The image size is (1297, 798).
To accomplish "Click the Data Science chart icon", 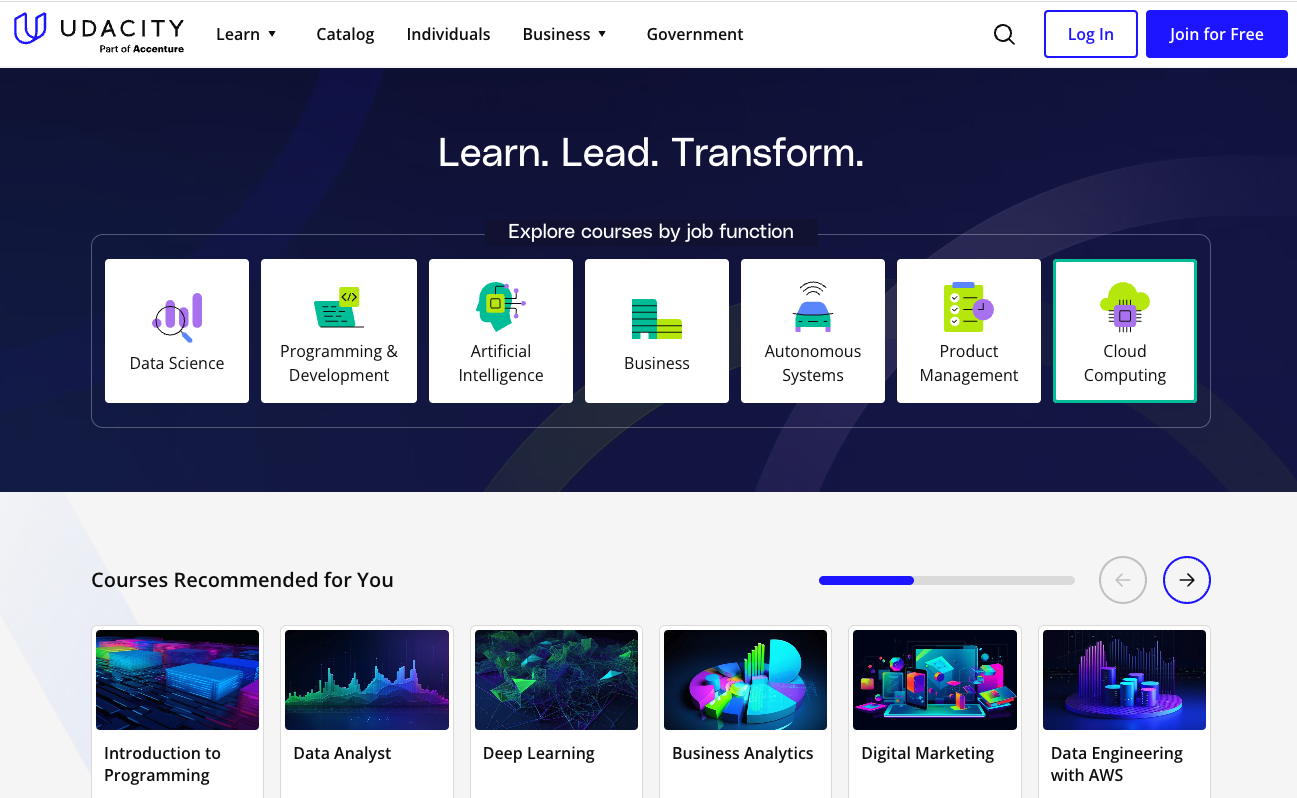I will (177, 317).
